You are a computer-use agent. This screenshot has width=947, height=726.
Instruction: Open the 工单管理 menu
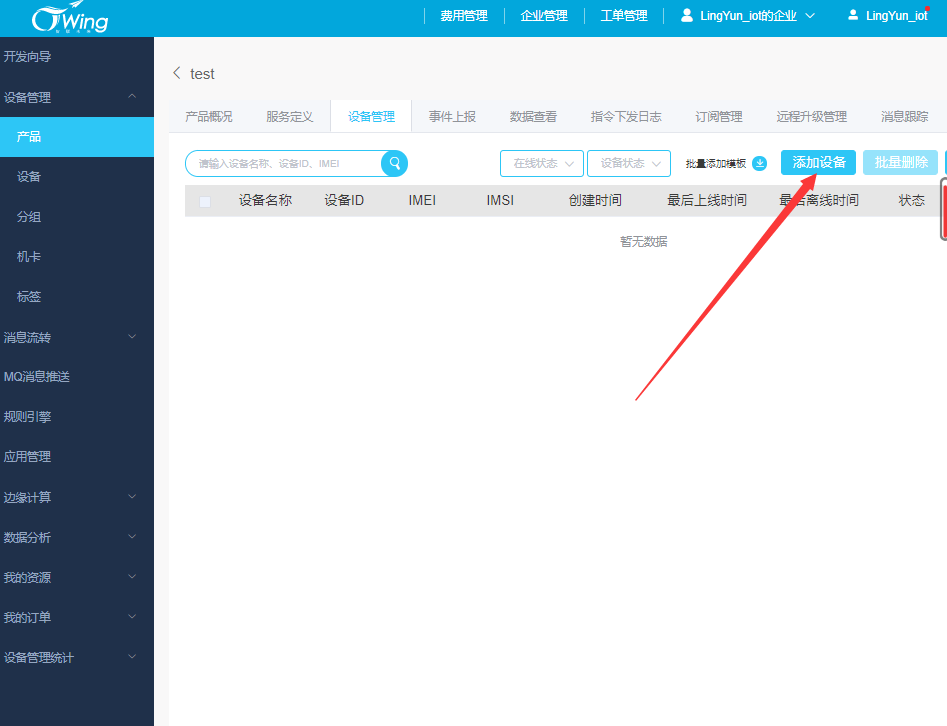(x=623, y=15)
